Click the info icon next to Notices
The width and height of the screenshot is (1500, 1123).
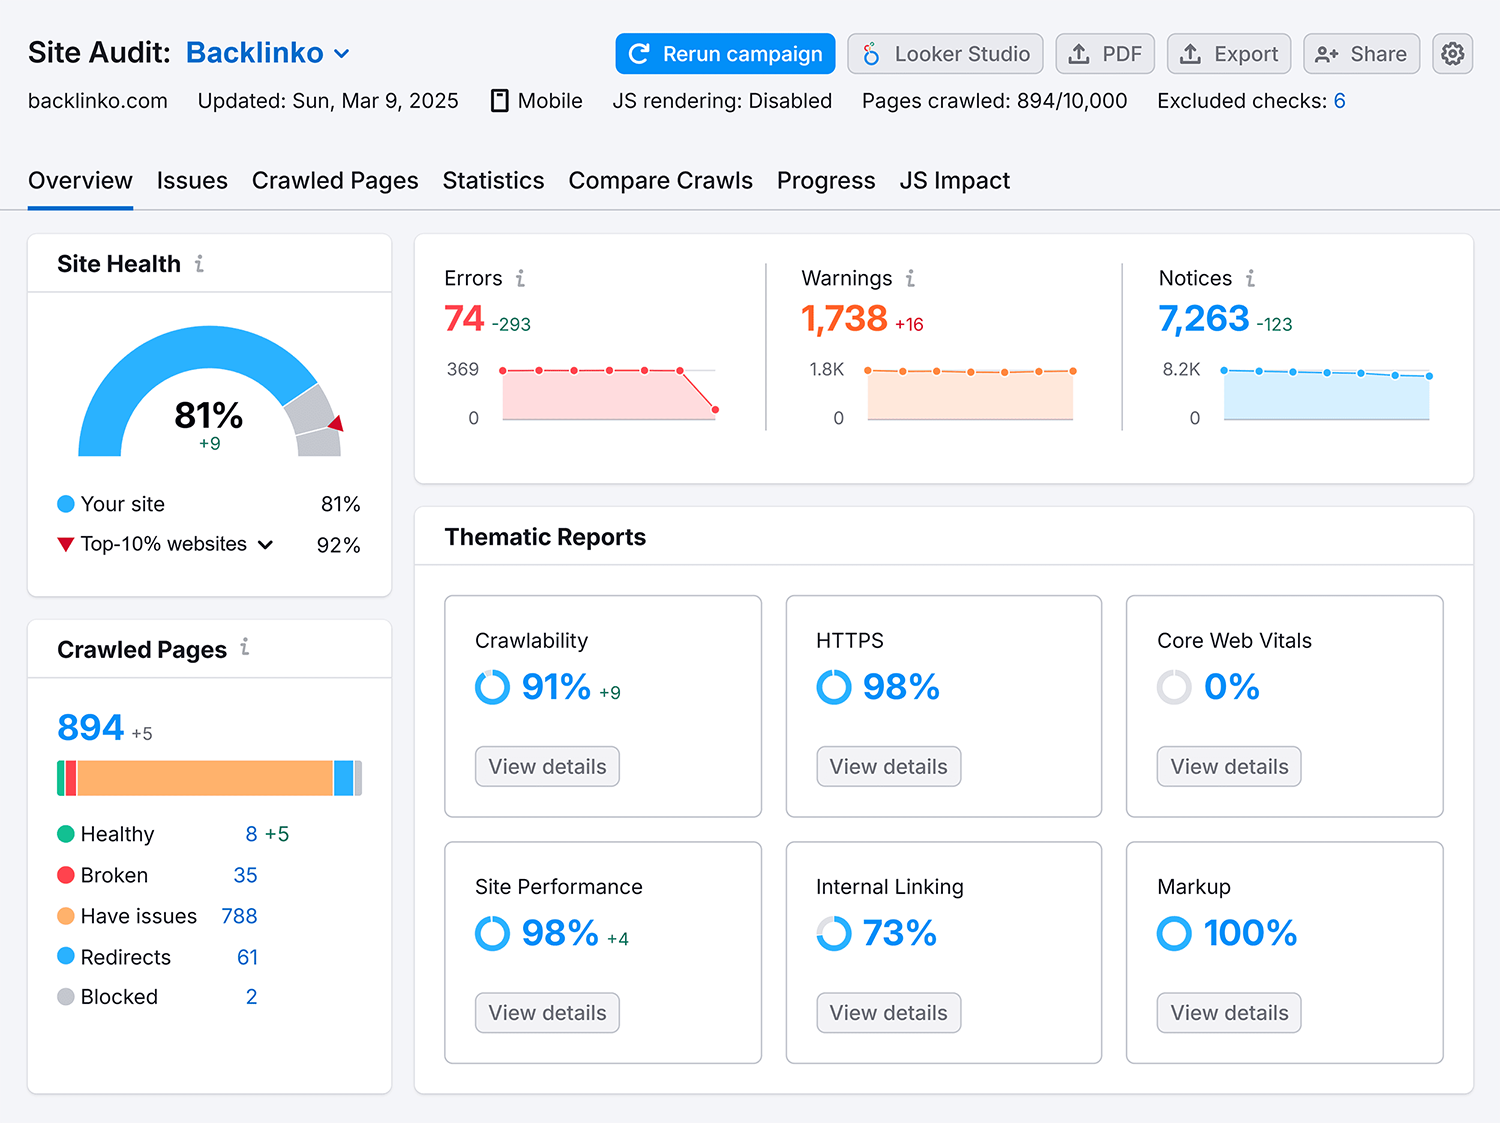tap(1250, 278)
